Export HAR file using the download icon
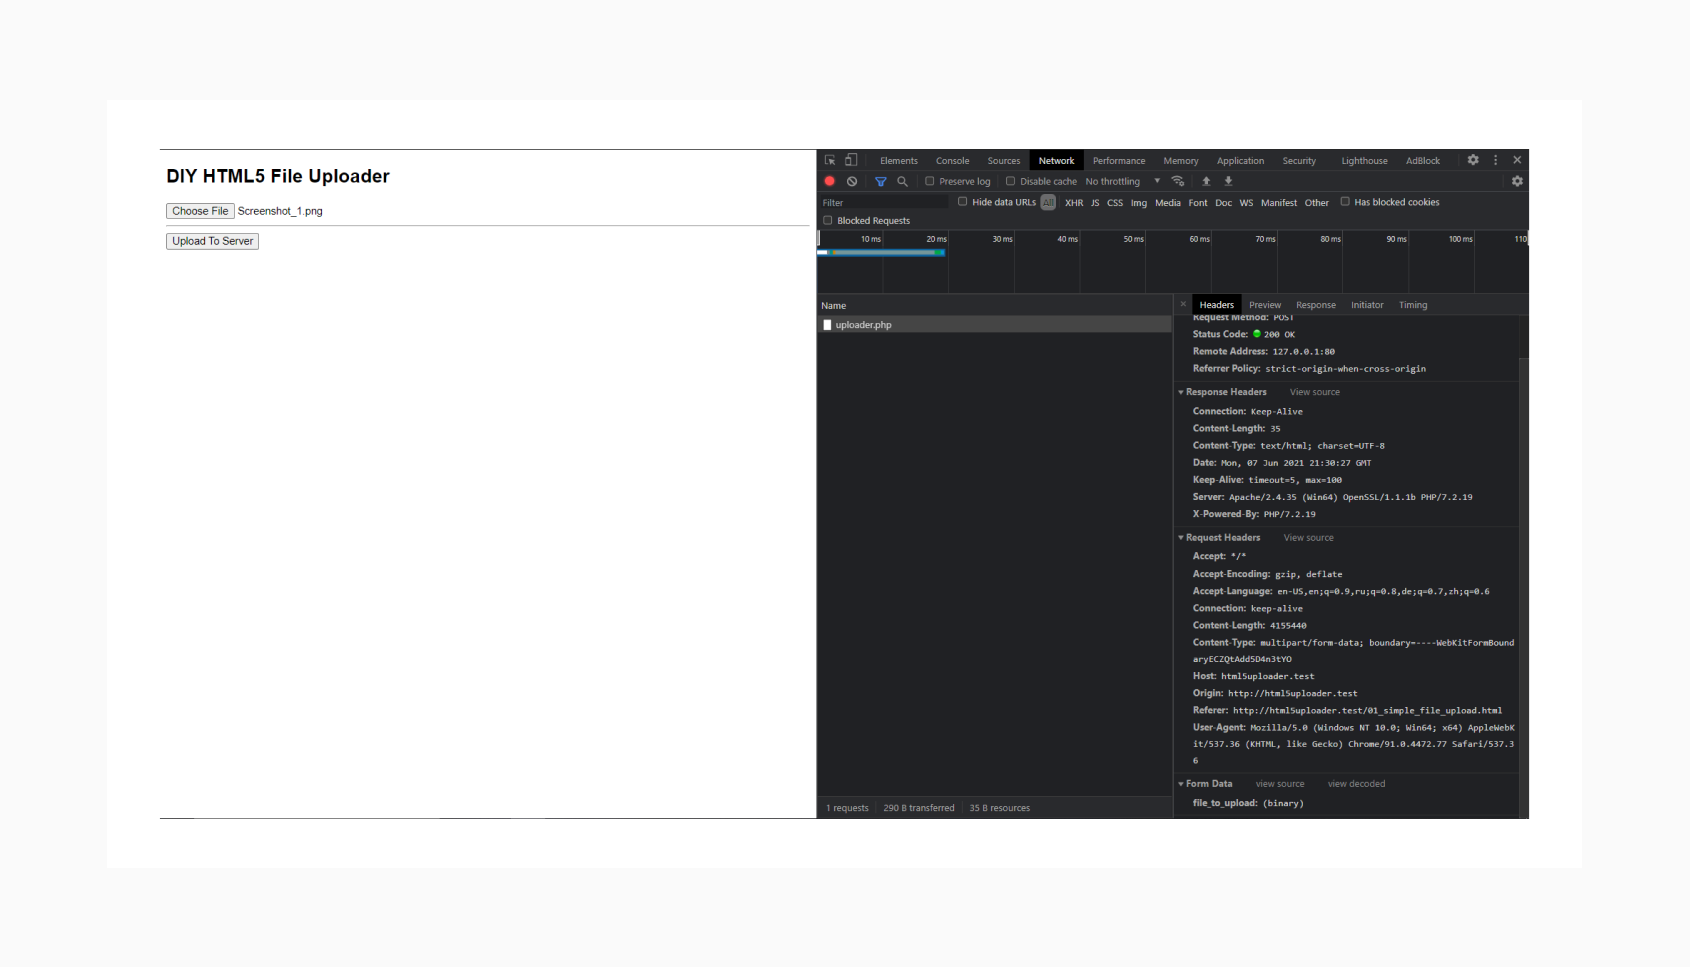The width and height of the screenshot is (1690, 967). [1228, 181]
